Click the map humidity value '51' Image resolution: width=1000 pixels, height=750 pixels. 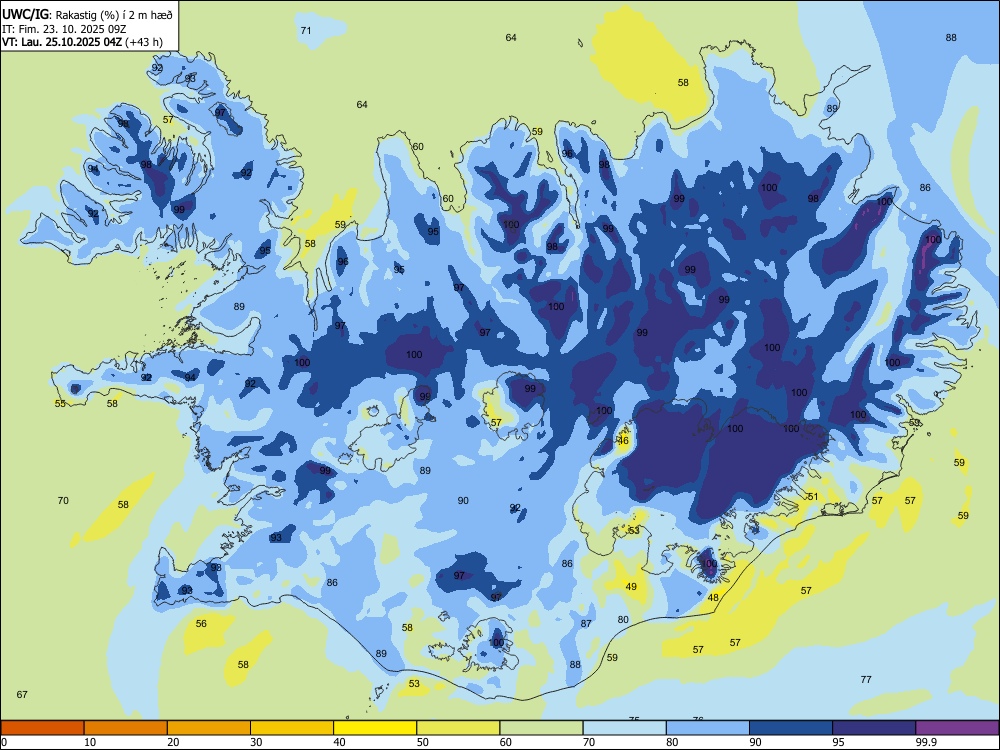812,496
